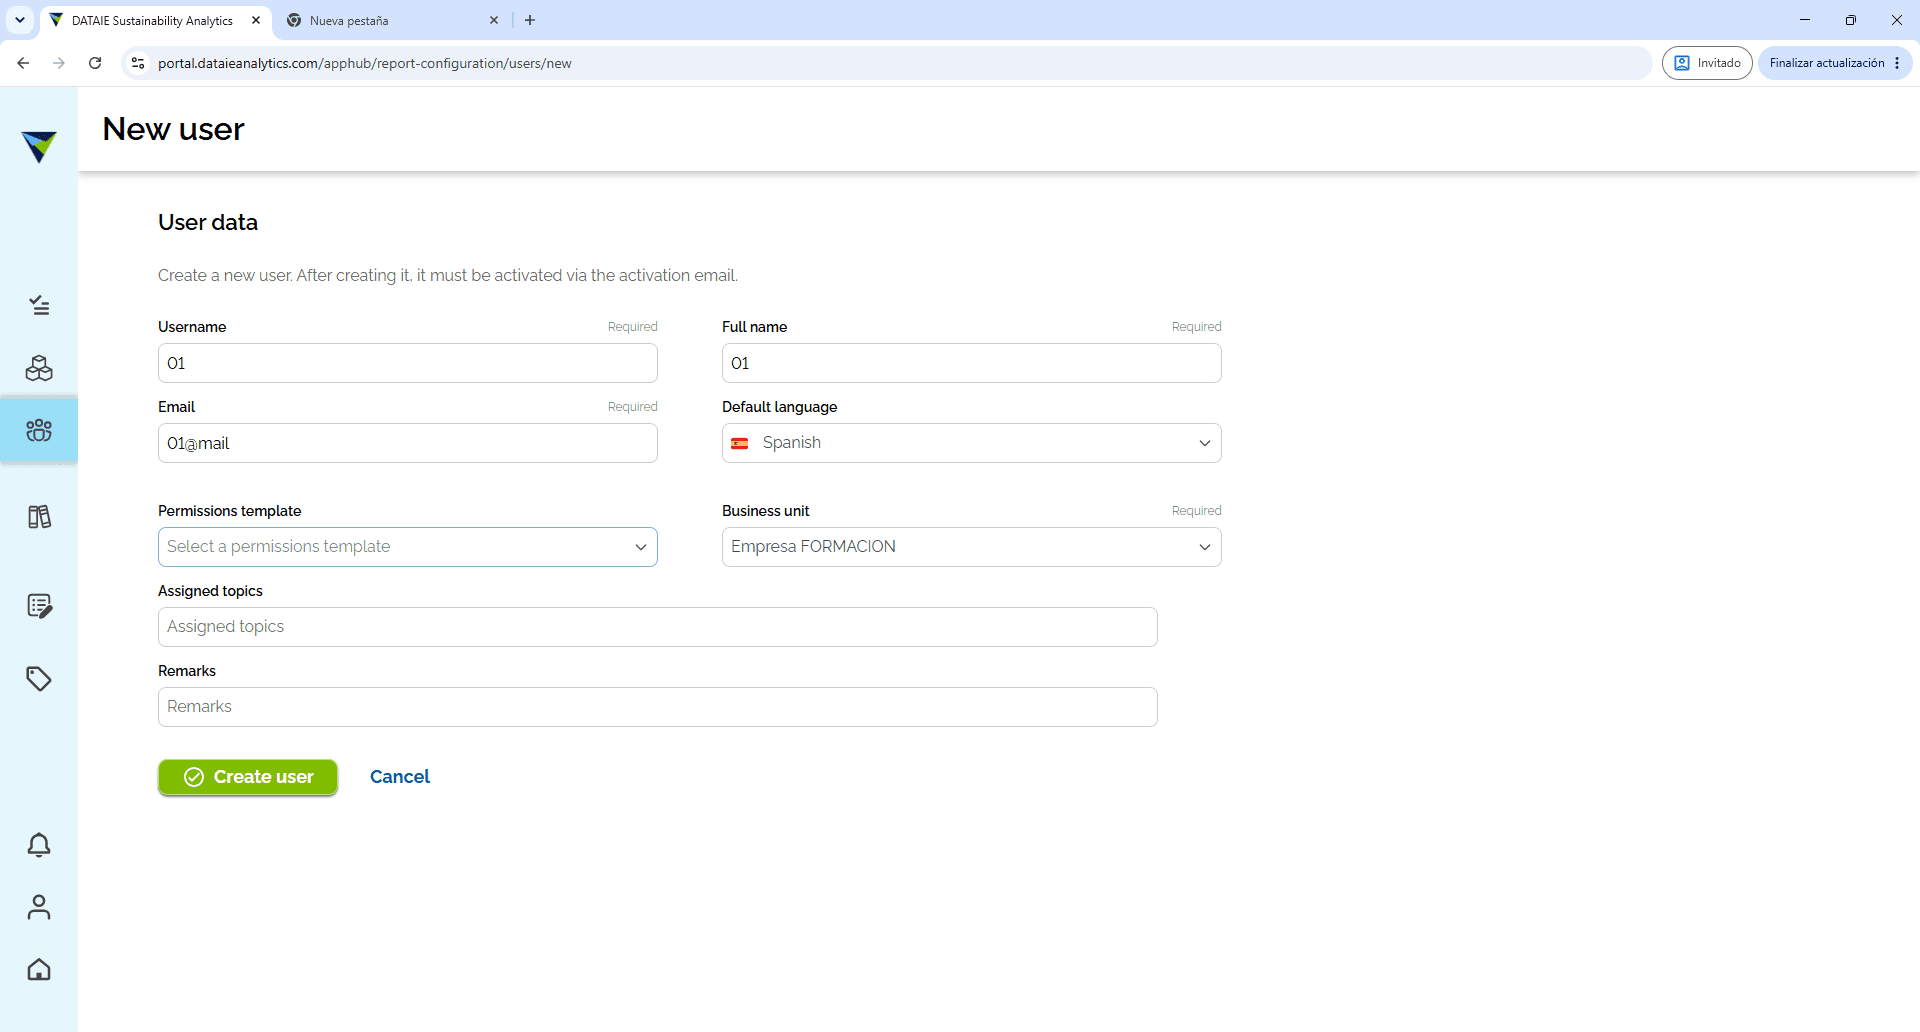Focus the Full name input field
Screen dimensions: 1920x1032
971,363
